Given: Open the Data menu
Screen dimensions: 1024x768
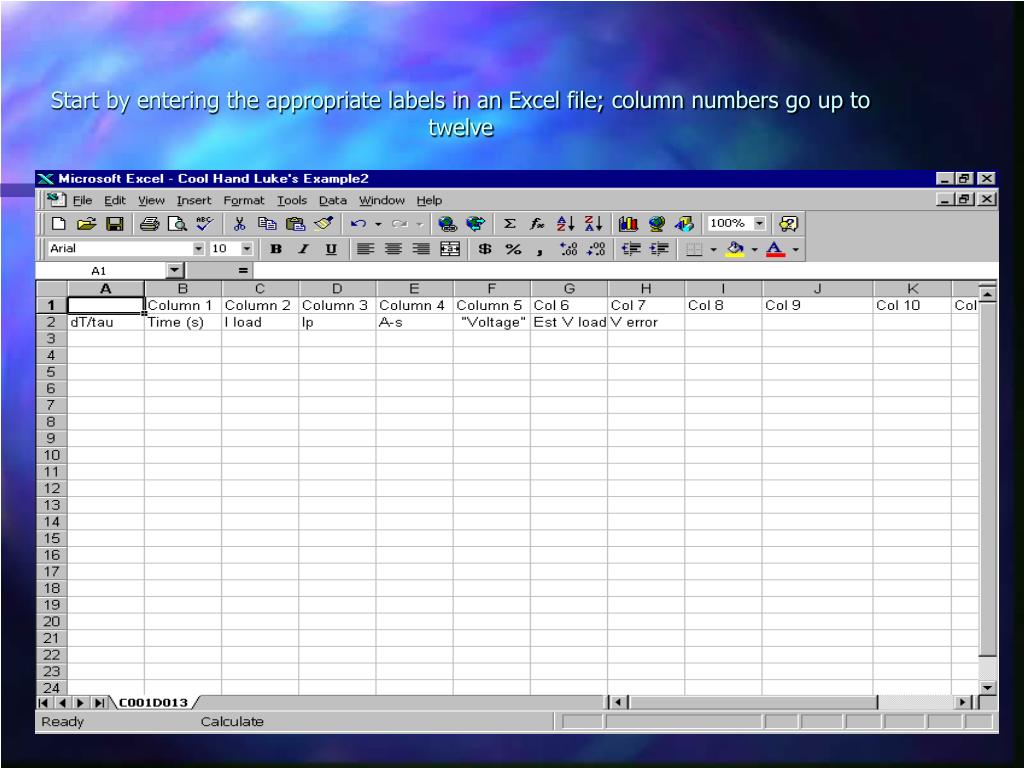Looking at the screenshot, I should pos(332,200).
